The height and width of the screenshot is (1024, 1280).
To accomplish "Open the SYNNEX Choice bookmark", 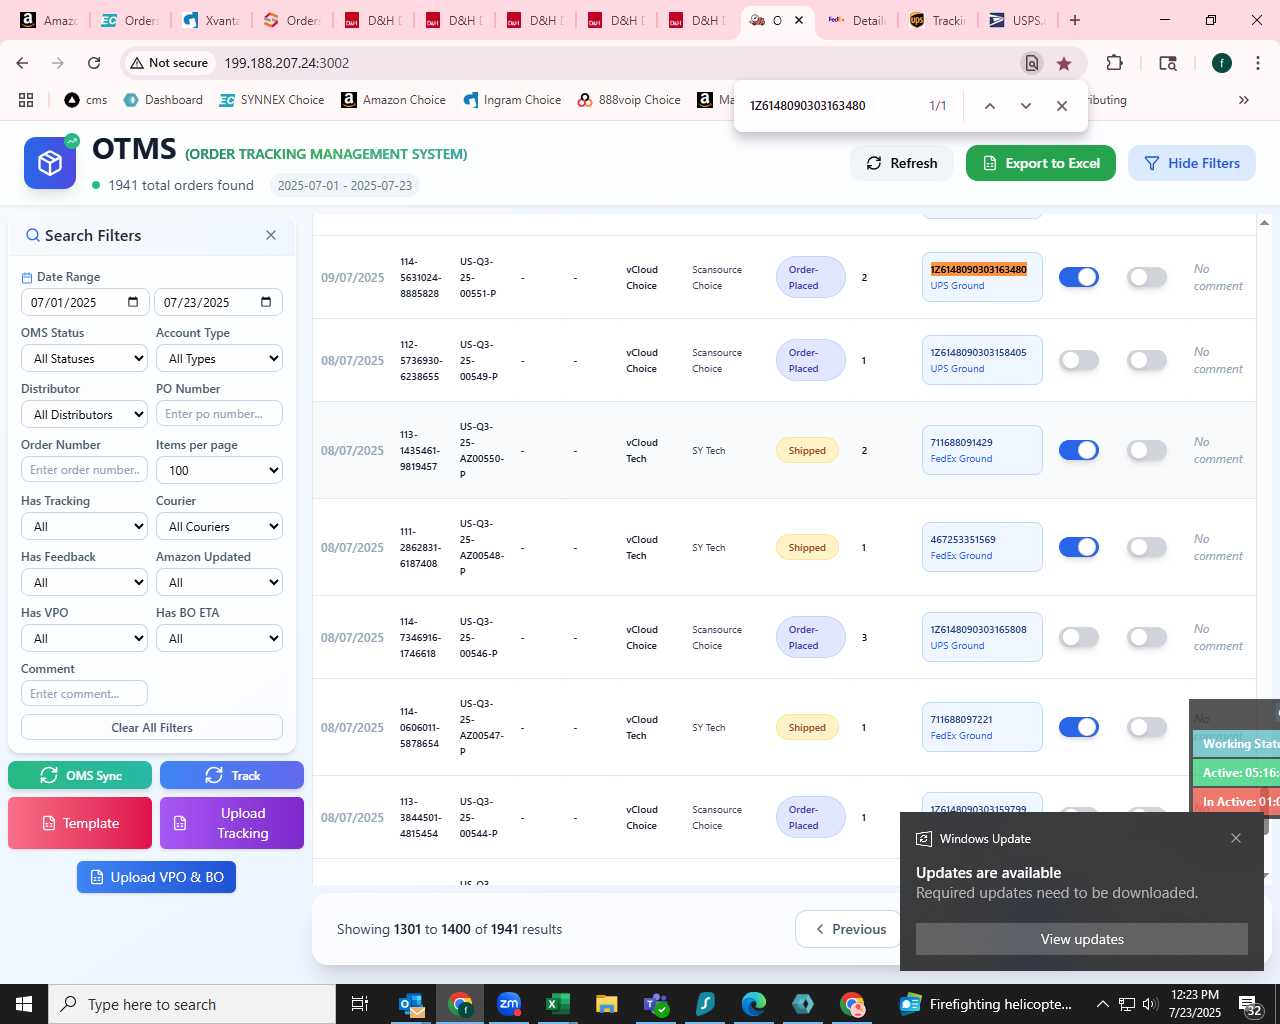I will (x=272, y=100).
